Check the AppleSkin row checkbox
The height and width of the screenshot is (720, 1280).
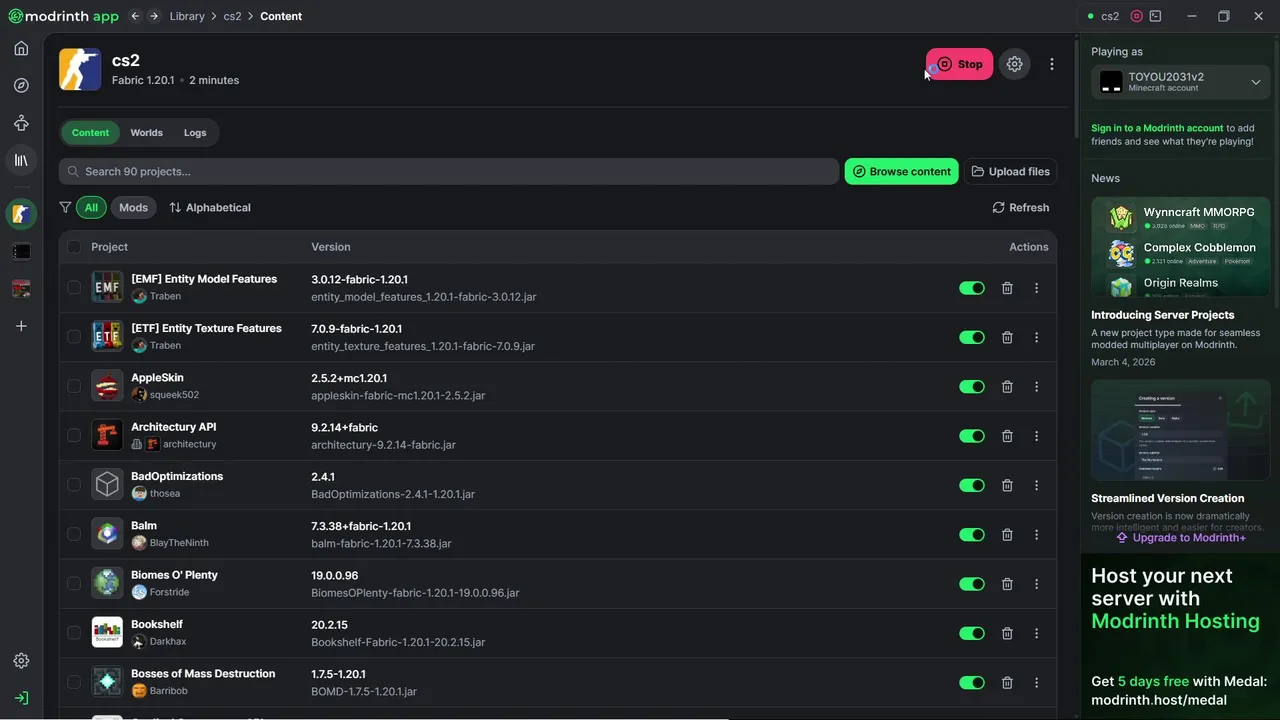(74, 386)
